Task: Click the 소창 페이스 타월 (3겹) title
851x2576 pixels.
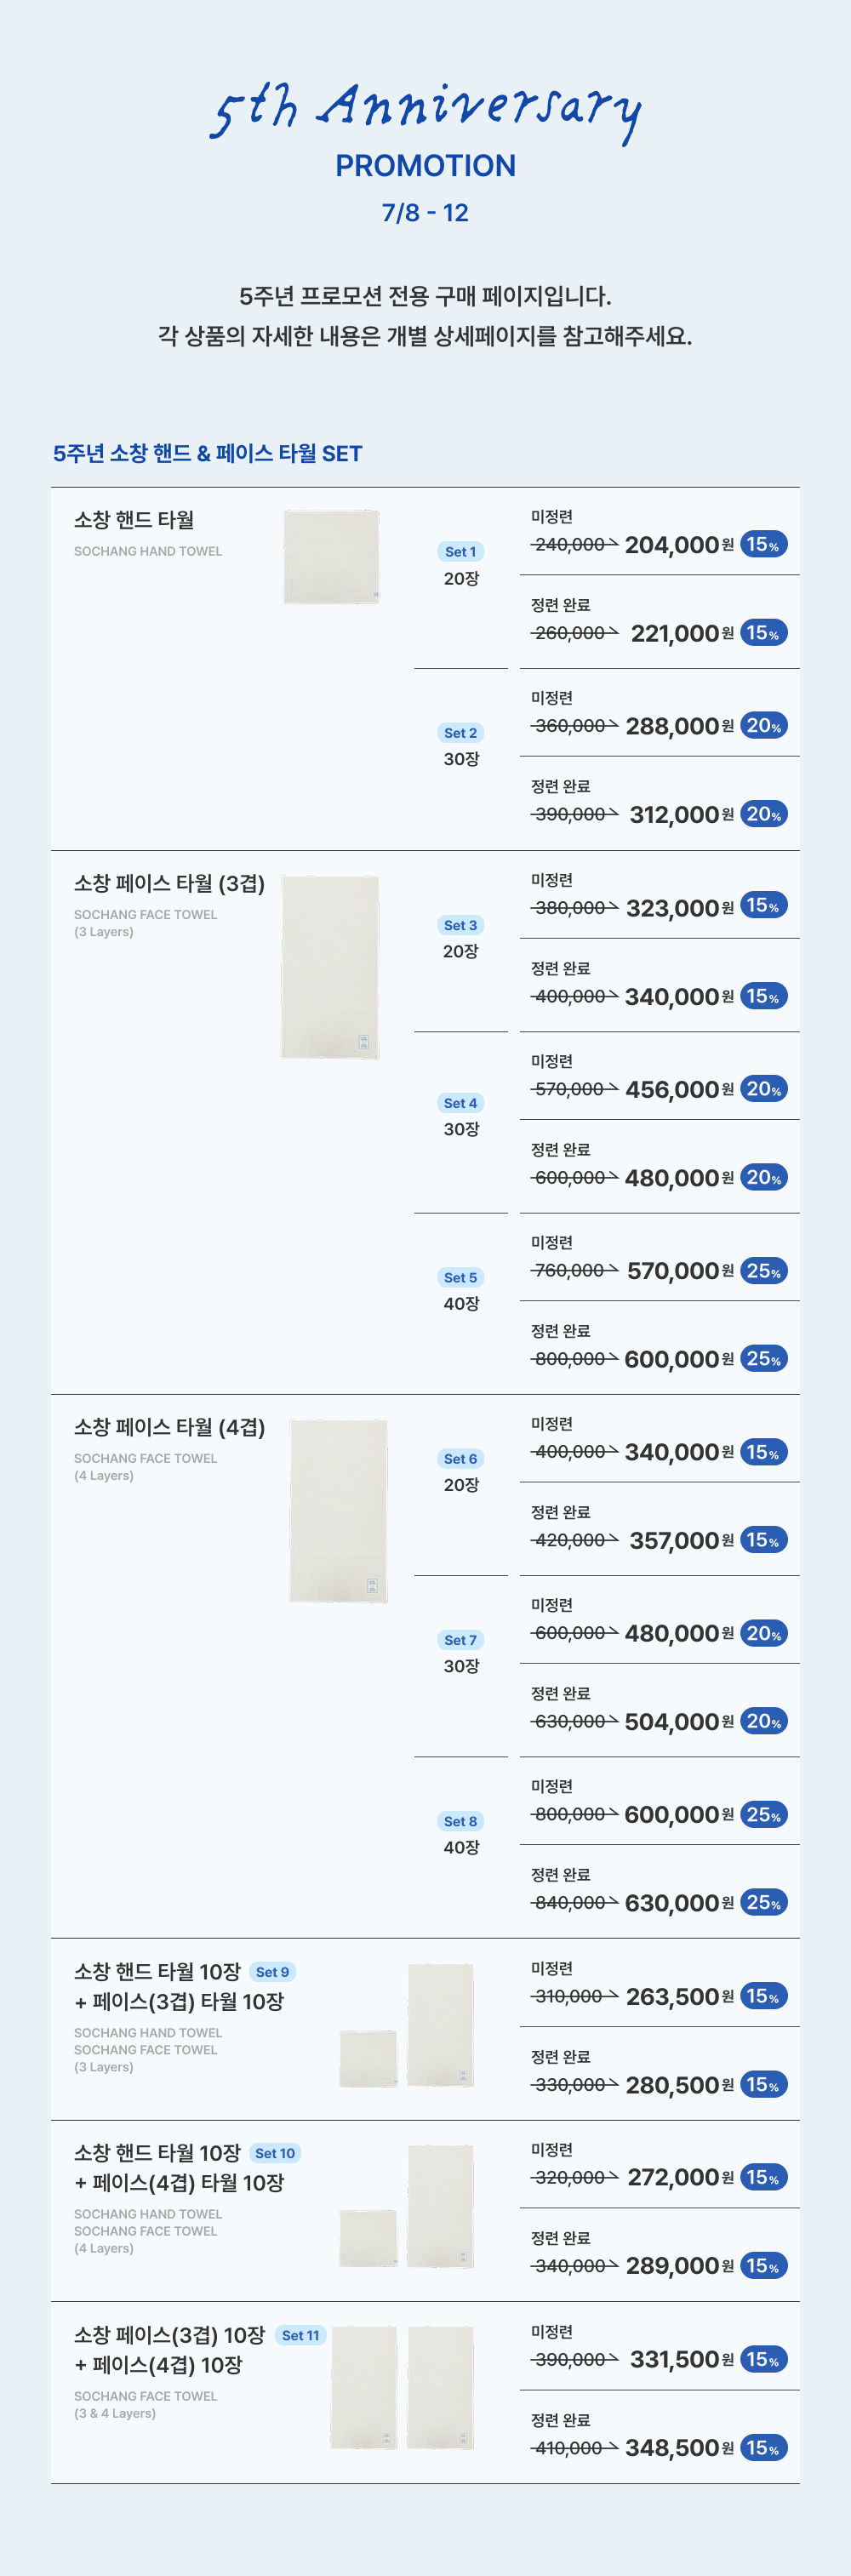Action: click(169, 883)
